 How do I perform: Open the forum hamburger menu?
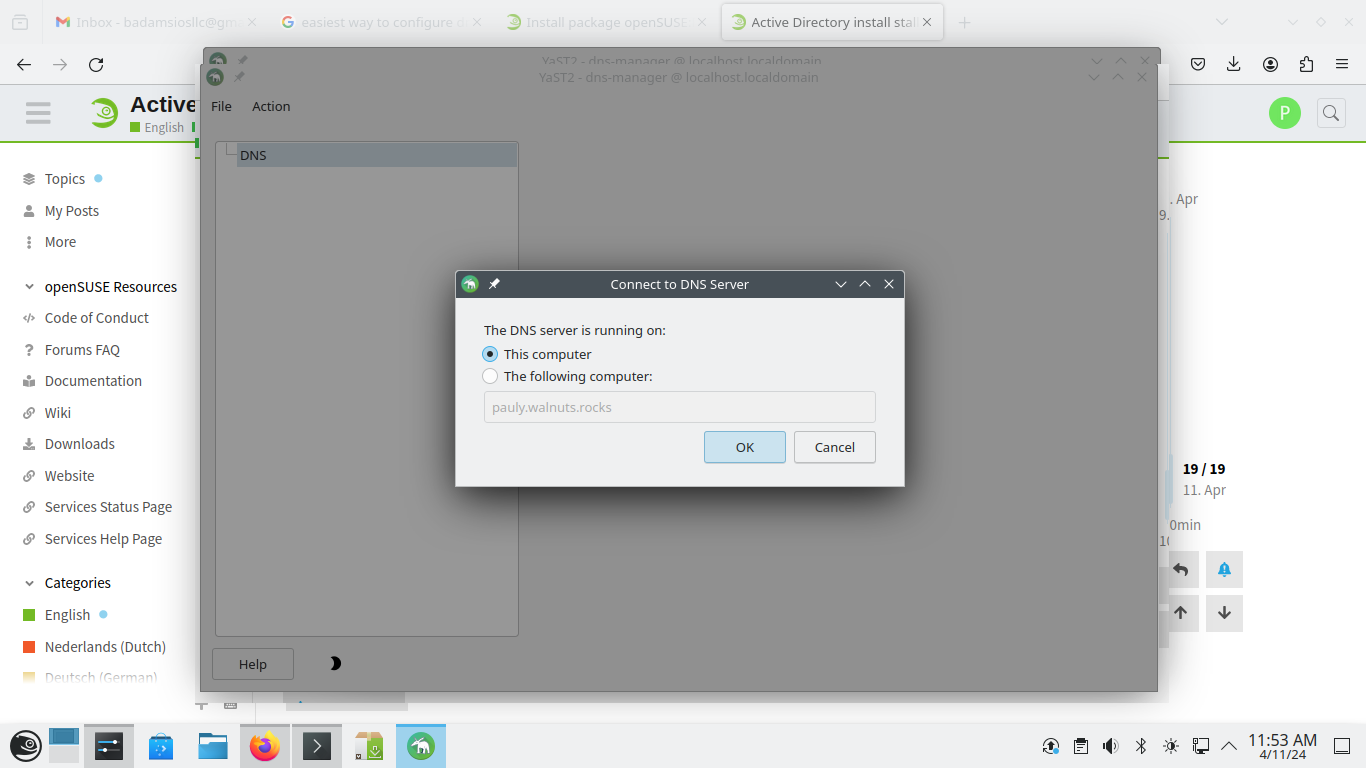tap(38, 113)
